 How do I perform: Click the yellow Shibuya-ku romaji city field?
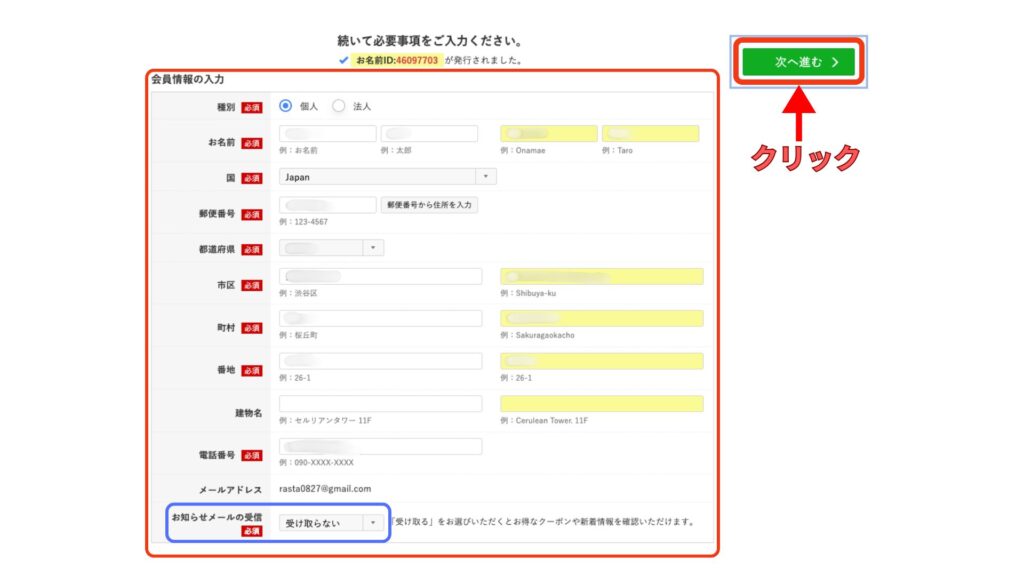click(x=601, y=276)
